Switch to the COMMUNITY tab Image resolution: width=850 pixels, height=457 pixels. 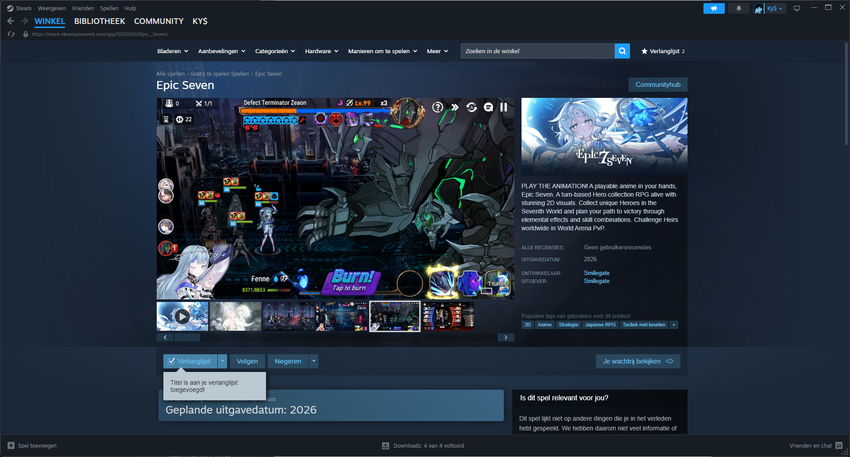click(x=159, y=21)
